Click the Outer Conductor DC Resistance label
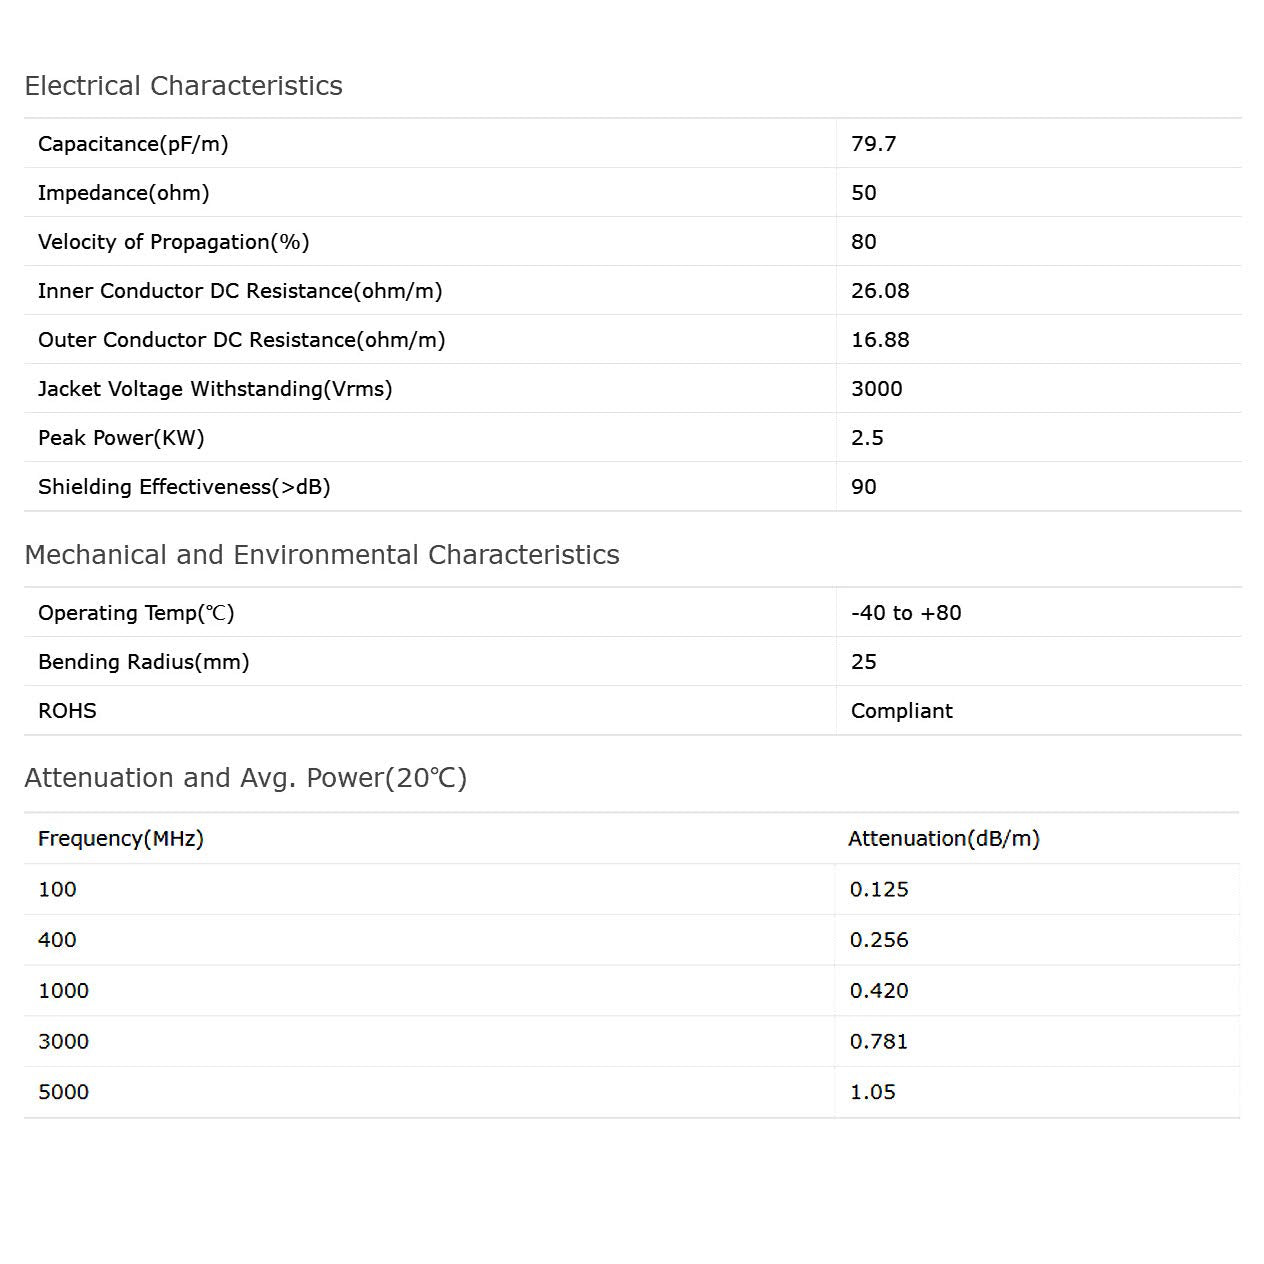This screenshot has height=1264, width=1264. tap(241, 340)
